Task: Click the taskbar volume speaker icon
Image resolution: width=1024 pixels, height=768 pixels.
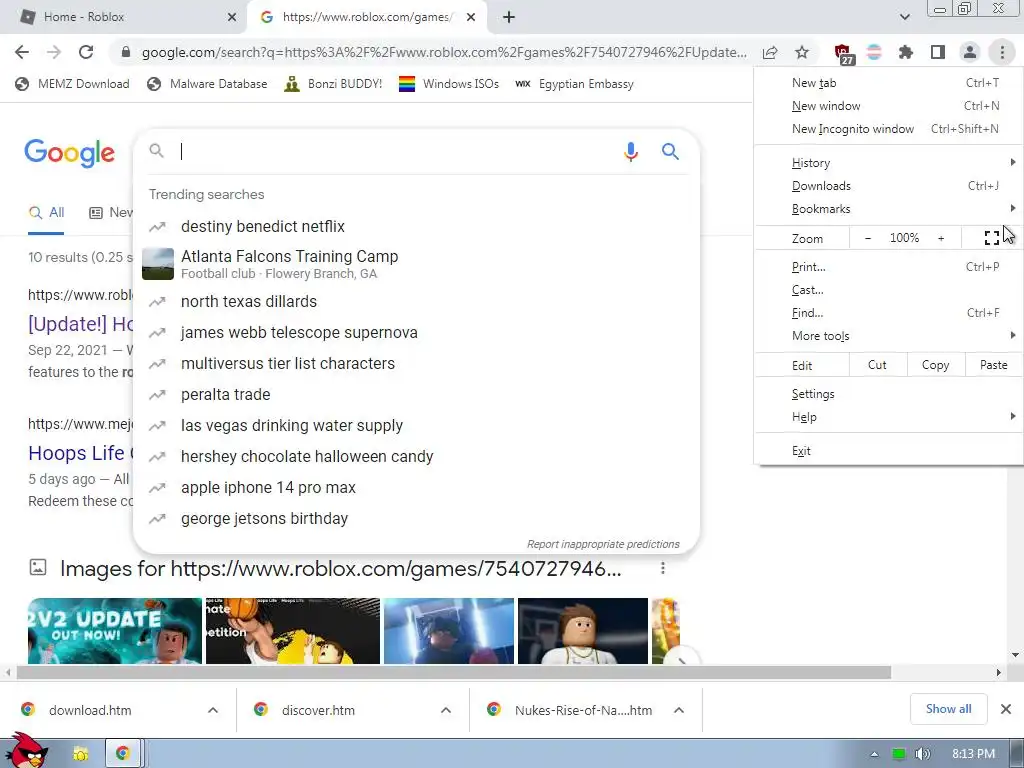Action: 922,754
